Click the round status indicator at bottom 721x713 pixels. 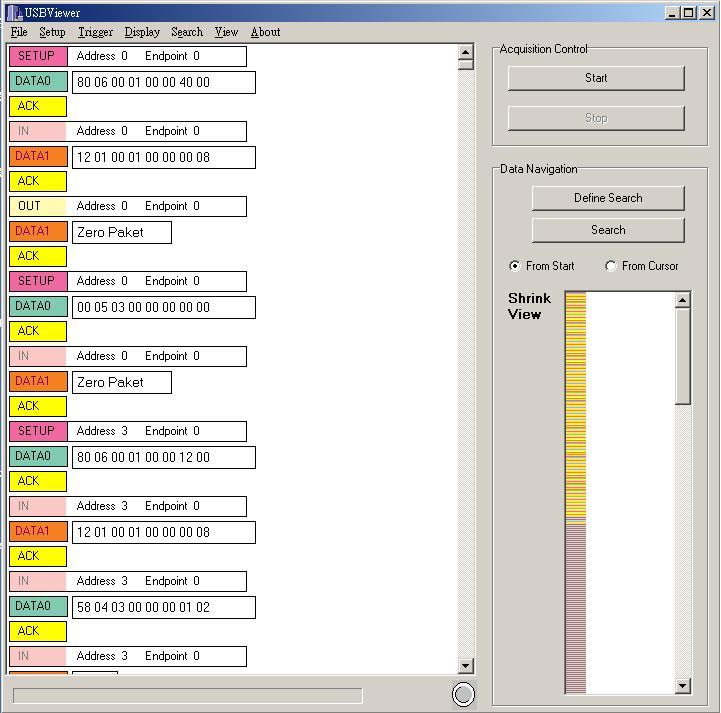[463, 694]
